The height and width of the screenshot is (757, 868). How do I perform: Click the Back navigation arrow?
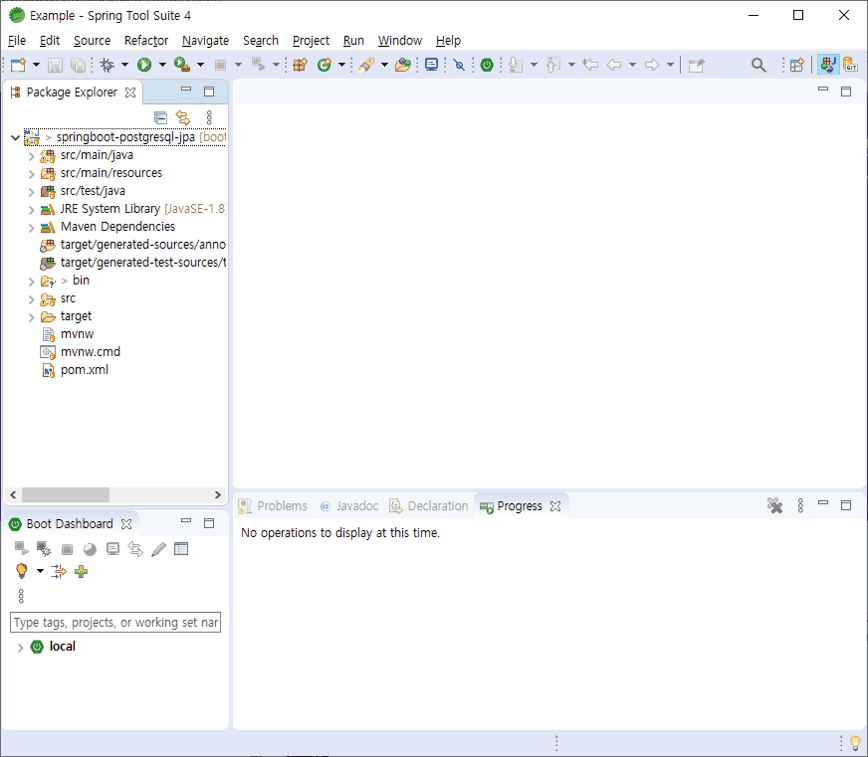click(x=614, y=65)
